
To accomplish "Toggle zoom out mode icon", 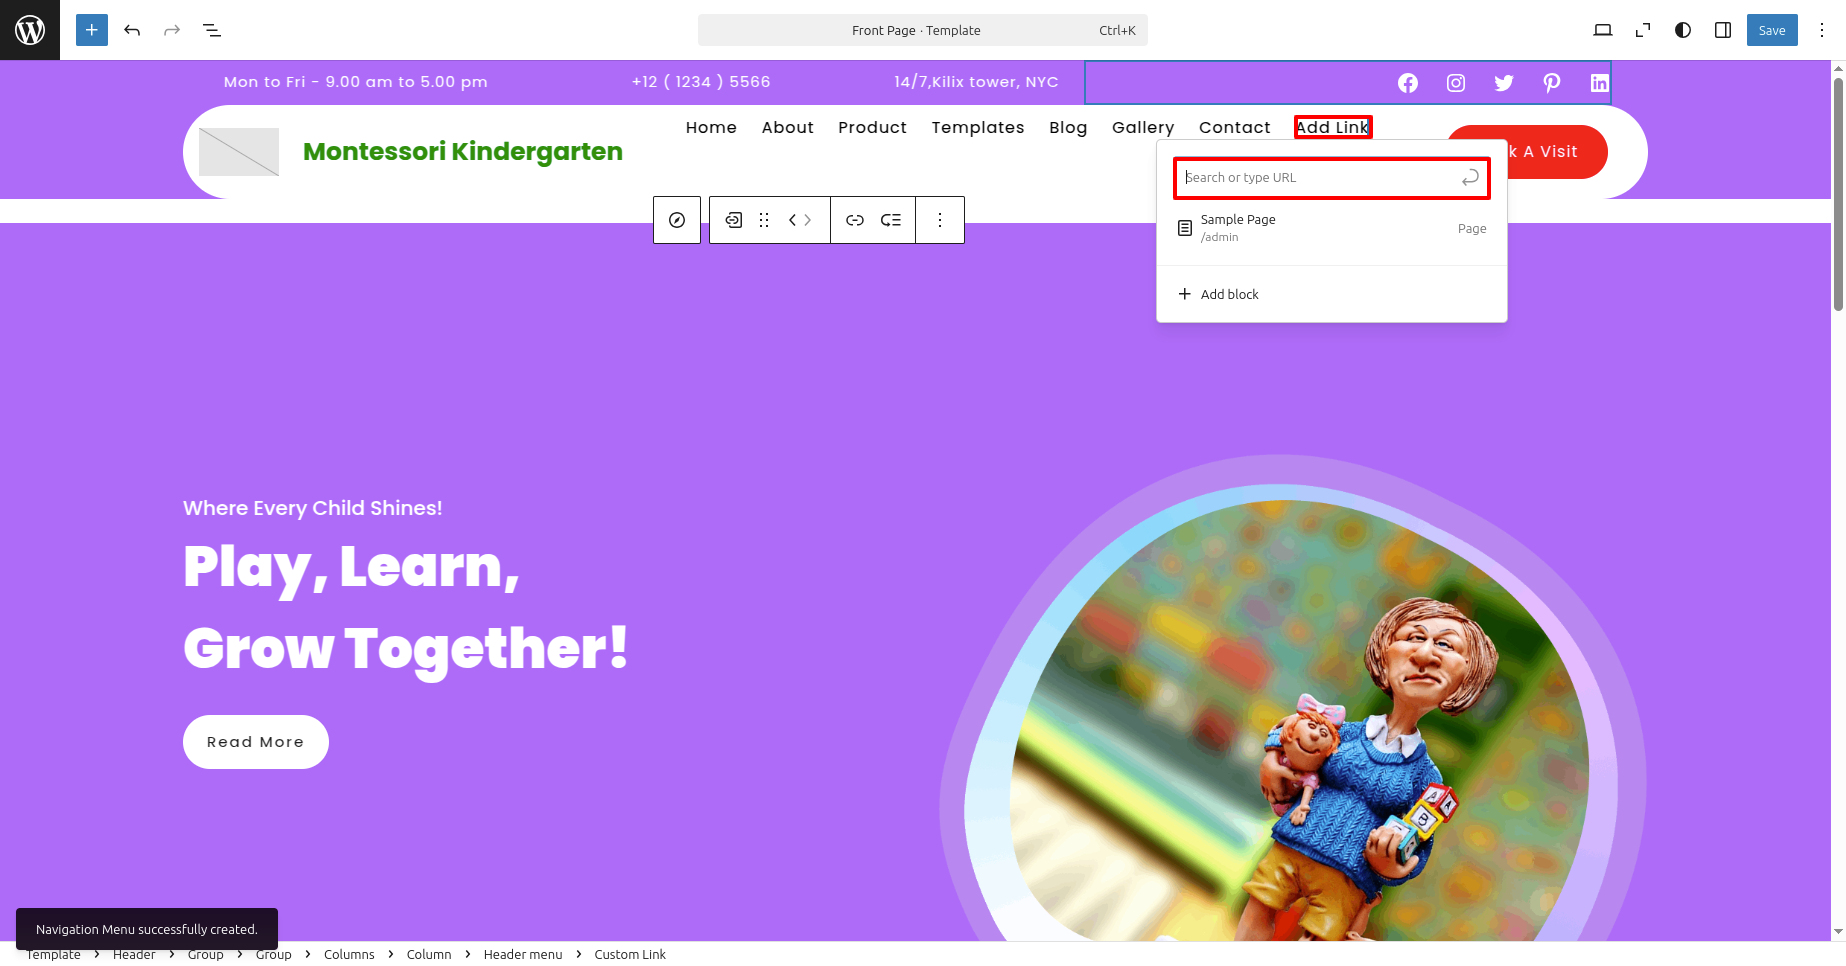I will point(1643,30).
